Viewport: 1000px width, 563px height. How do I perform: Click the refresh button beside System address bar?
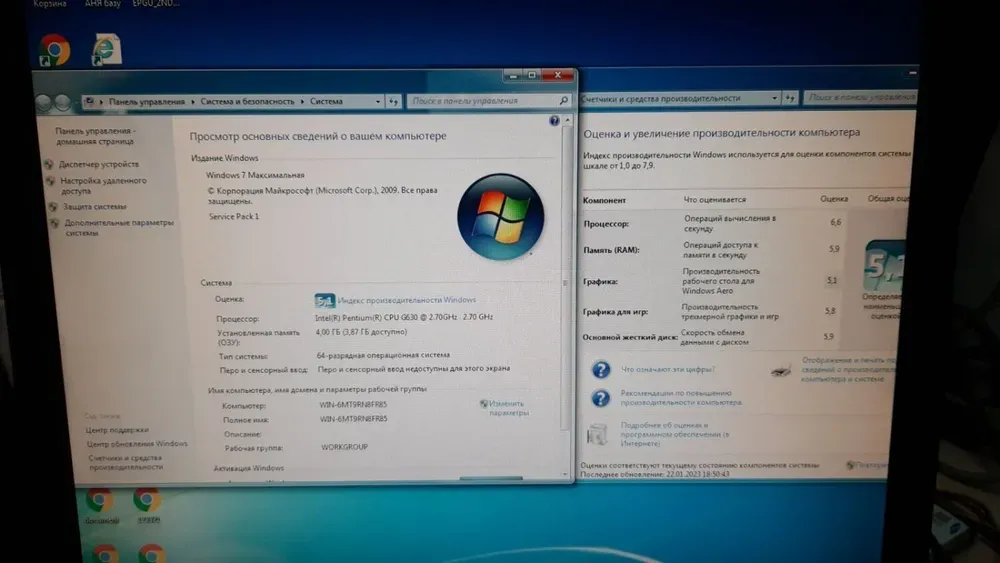coord(394,102)
